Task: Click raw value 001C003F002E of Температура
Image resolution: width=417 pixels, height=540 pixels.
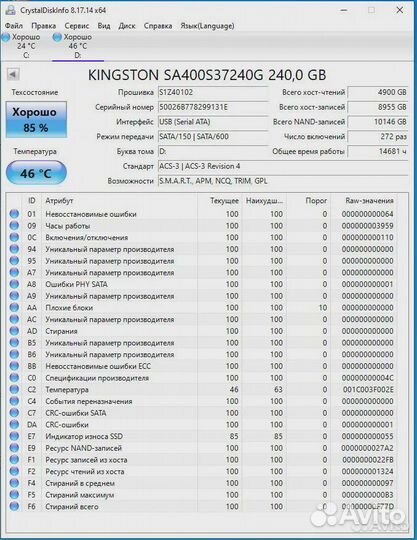Action: (368, 390)
